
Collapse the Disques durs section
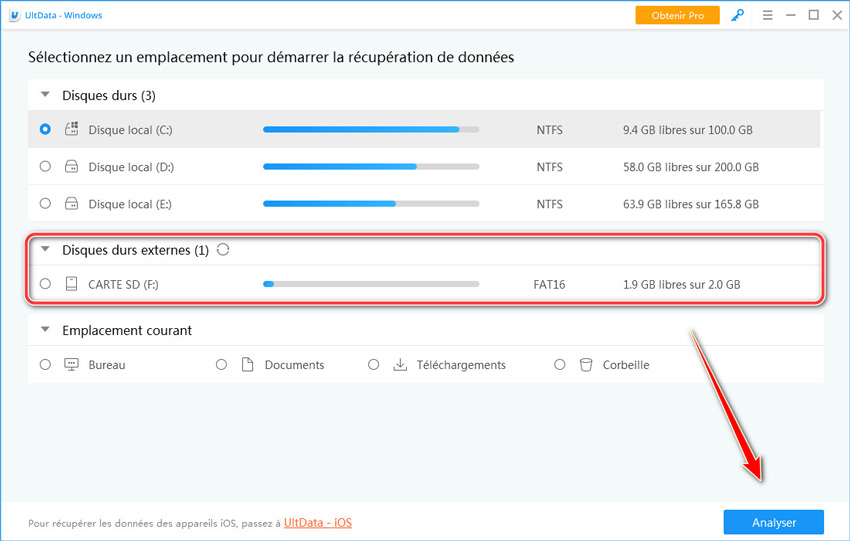click(45, 96)
